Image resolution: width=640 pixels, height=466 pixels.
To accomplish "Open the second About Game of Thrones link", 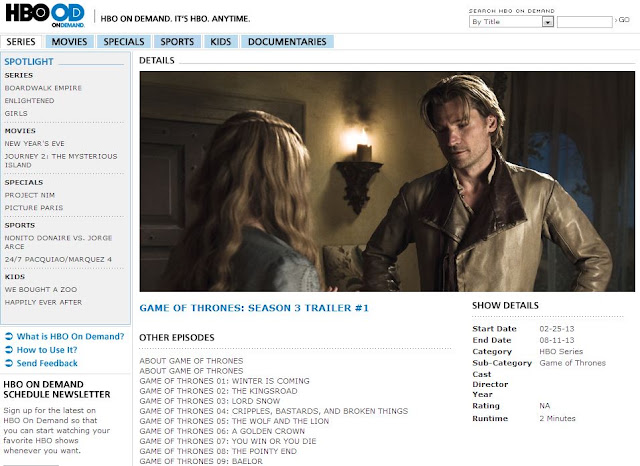I will (191, 371).
